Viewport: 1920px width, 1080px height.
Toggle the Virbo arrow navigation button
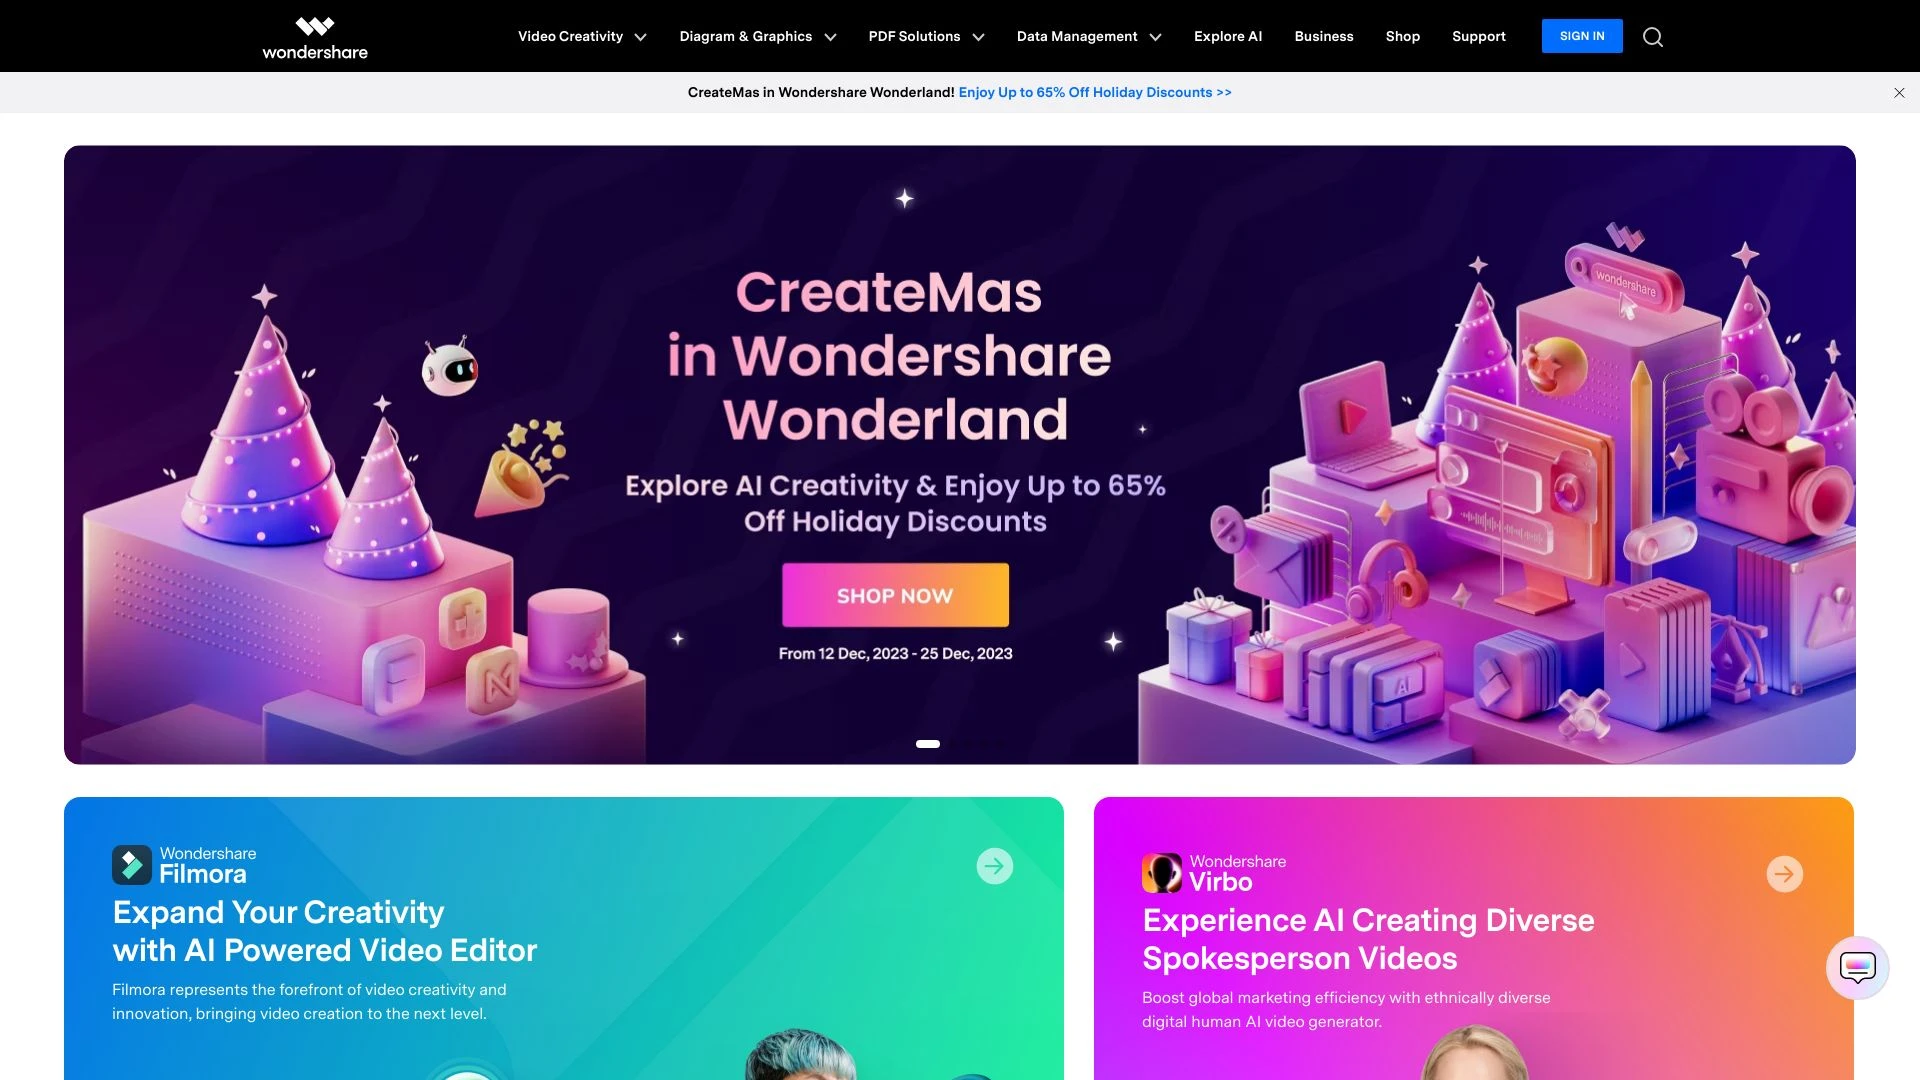[1784, 873]
